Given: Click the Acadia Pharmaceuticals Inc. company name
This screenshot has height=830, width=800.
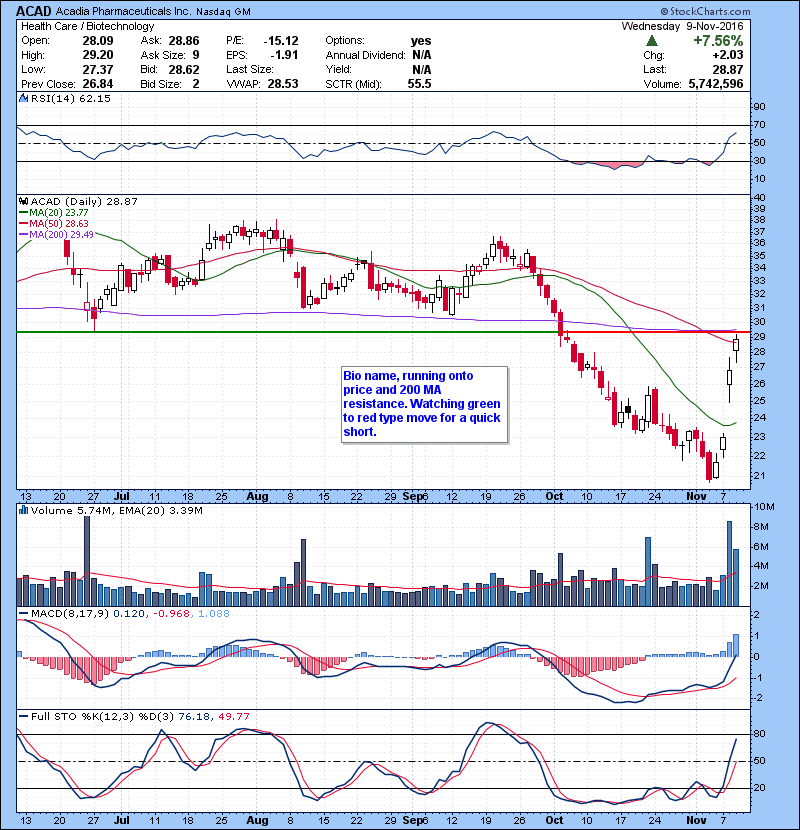Looking at the screenshot, I should tap(123, 11).
